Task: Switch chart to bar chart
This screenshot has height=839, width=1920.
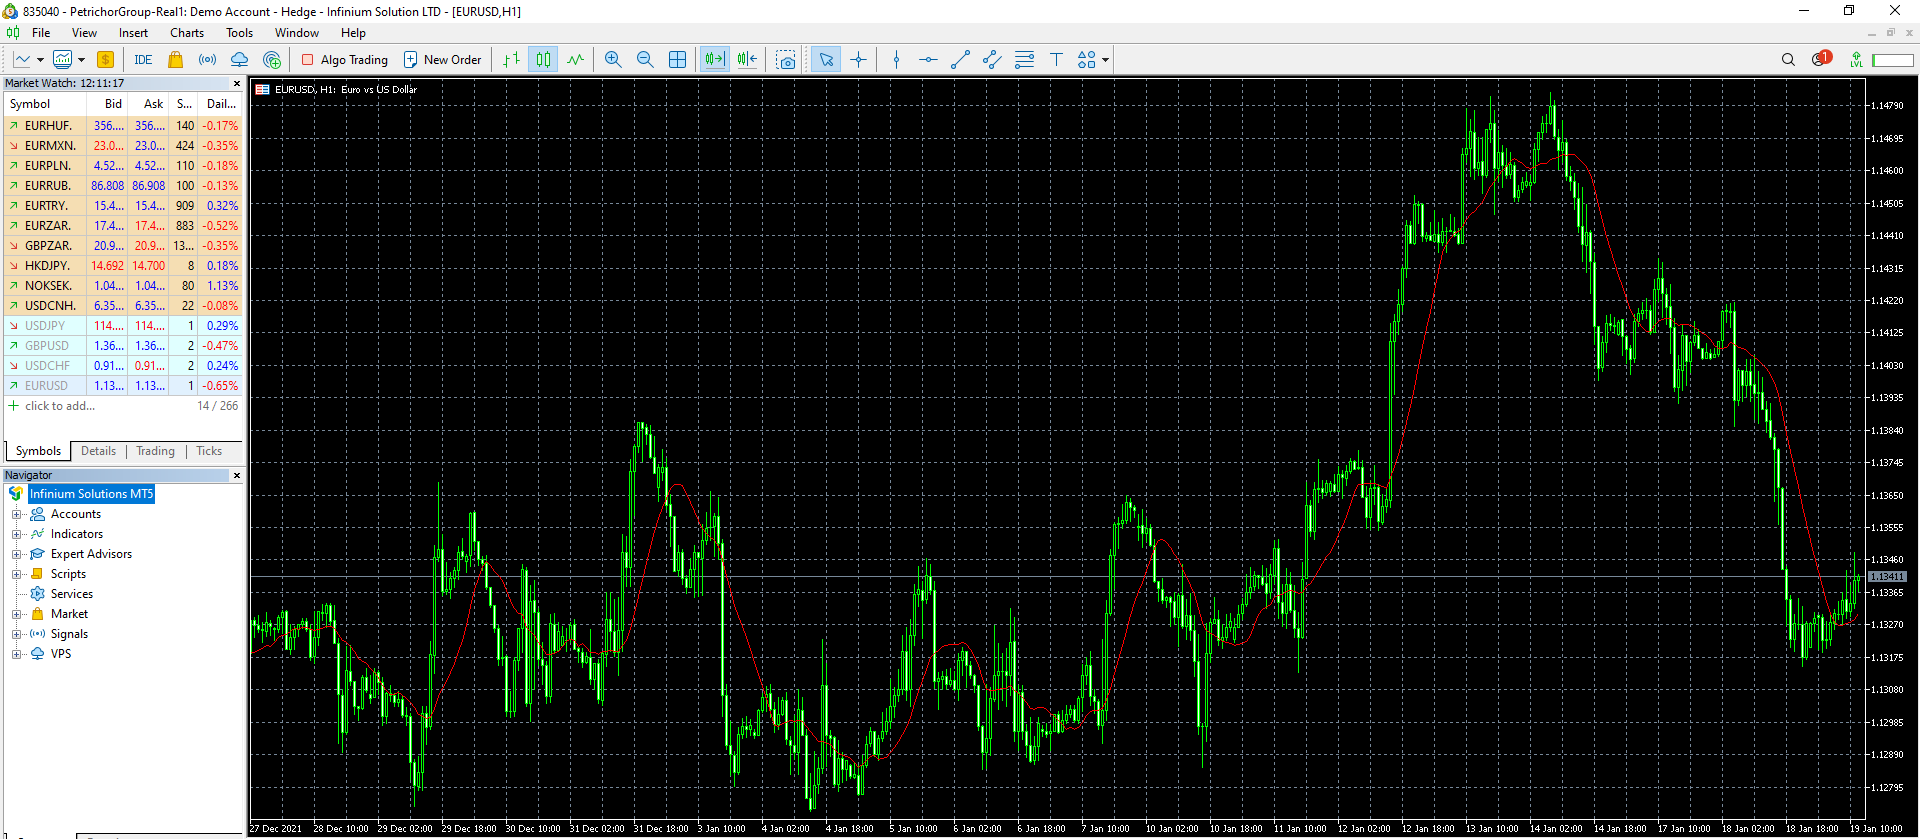Action: (511, 60)
